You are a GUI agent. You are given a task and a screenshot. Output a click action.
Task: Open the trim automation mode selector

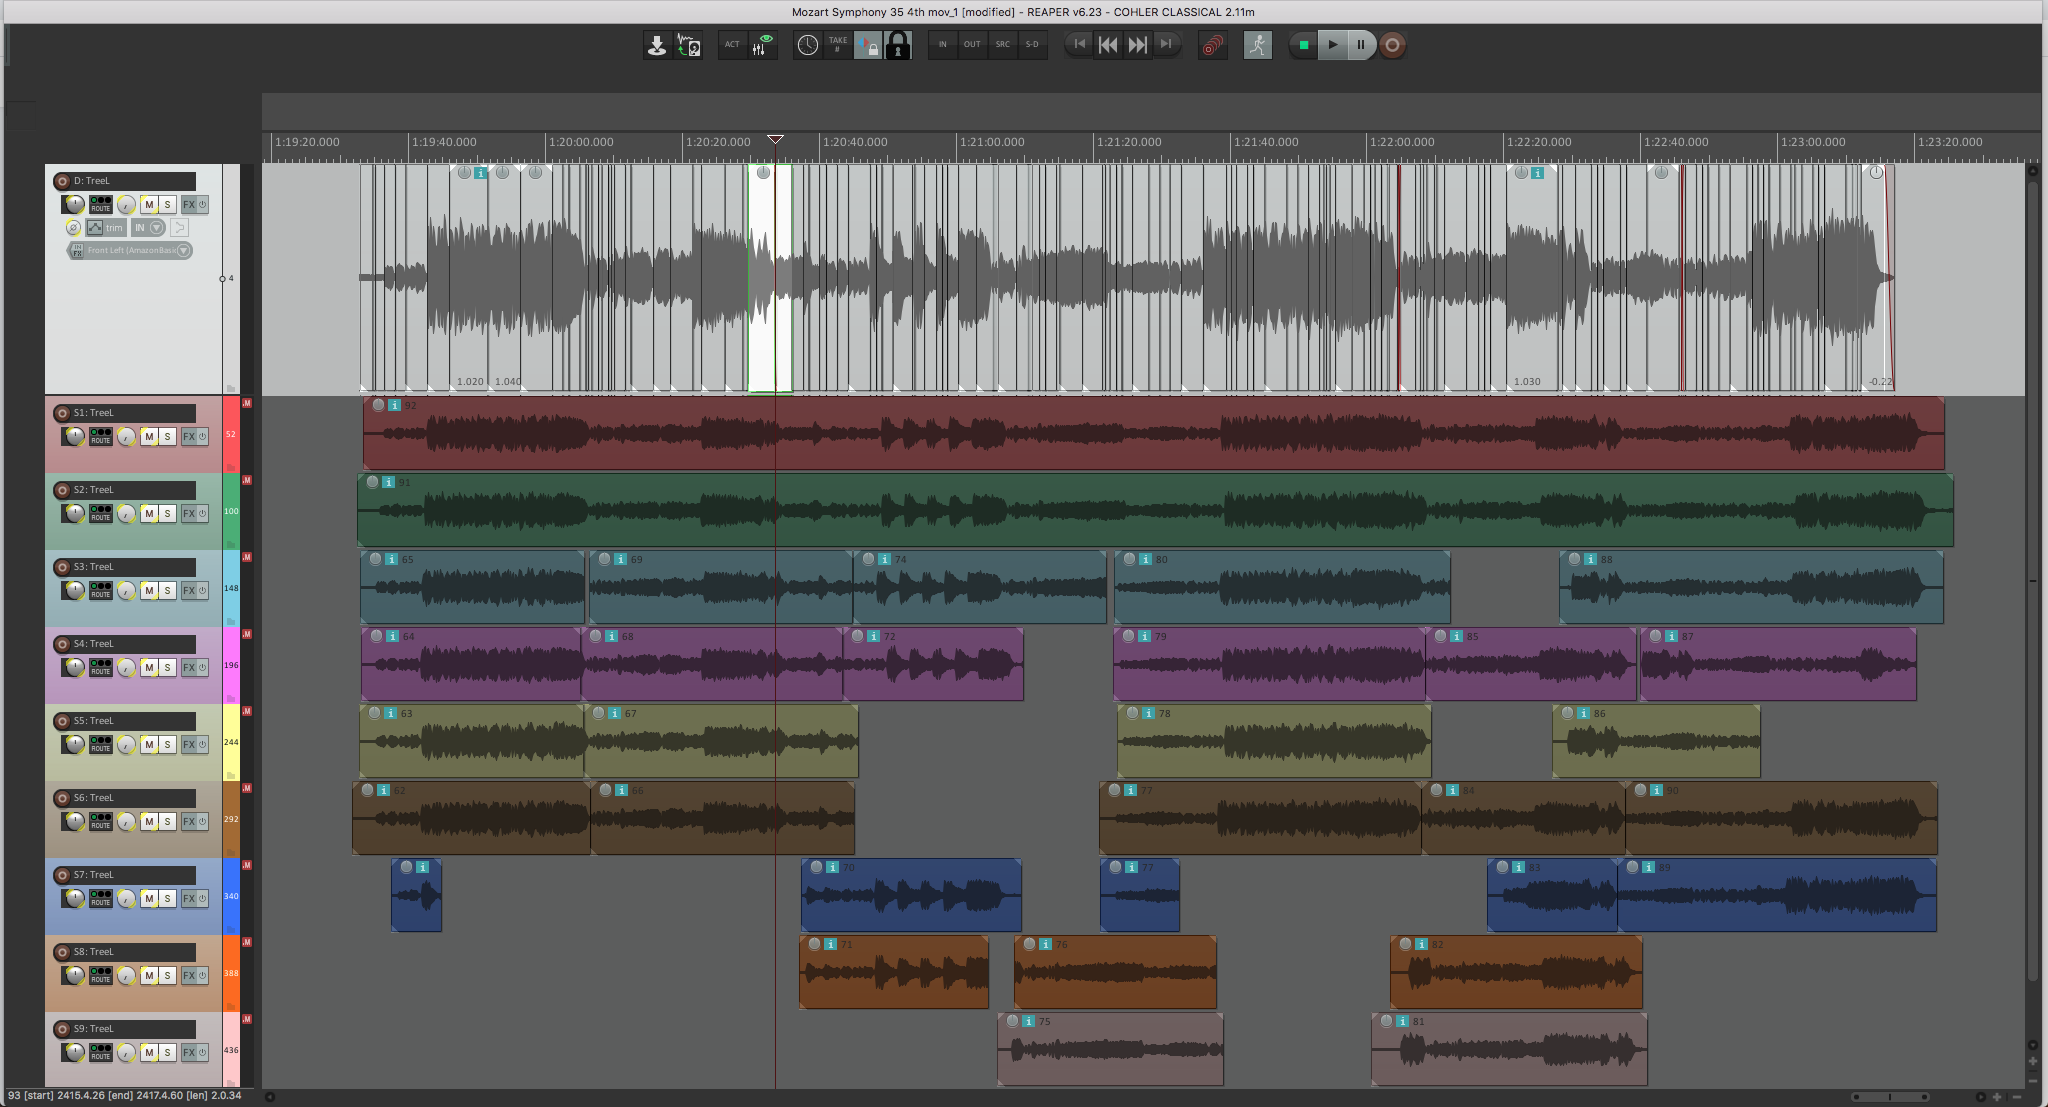[x=105, y=228]
